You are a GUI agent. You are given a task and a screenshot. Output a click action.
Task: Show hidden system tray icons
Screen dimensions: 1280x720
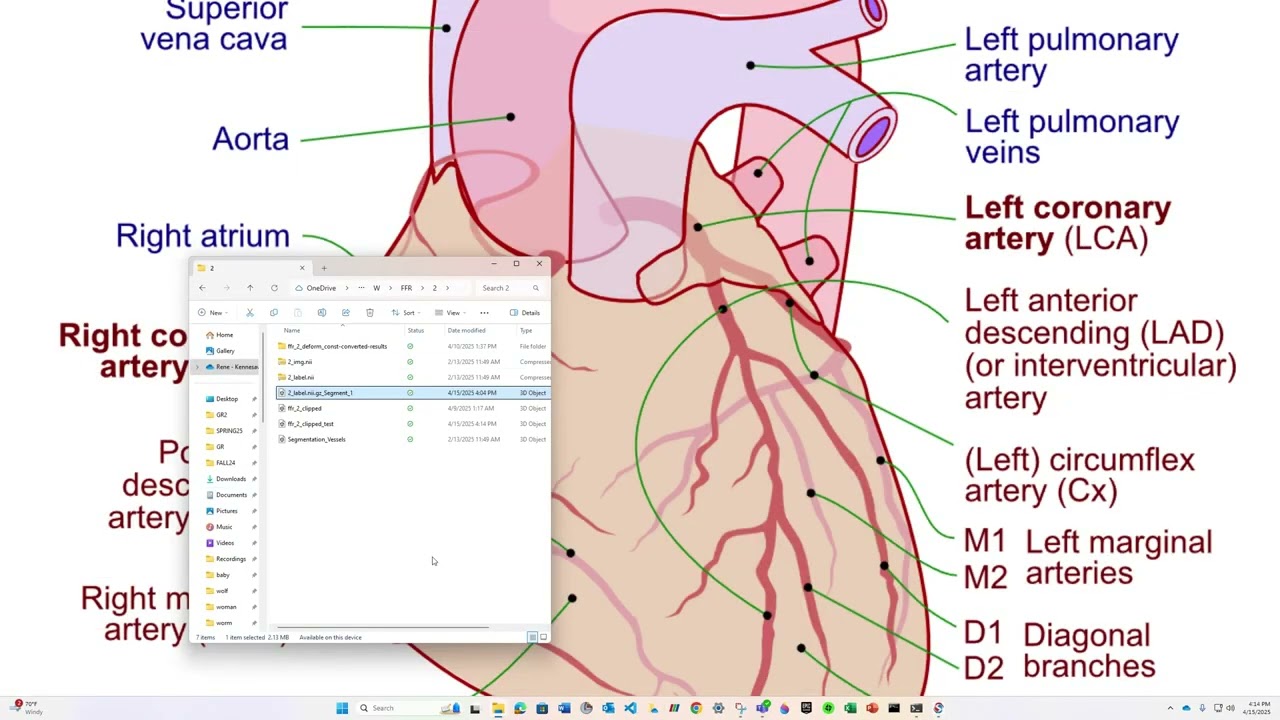1170,708
